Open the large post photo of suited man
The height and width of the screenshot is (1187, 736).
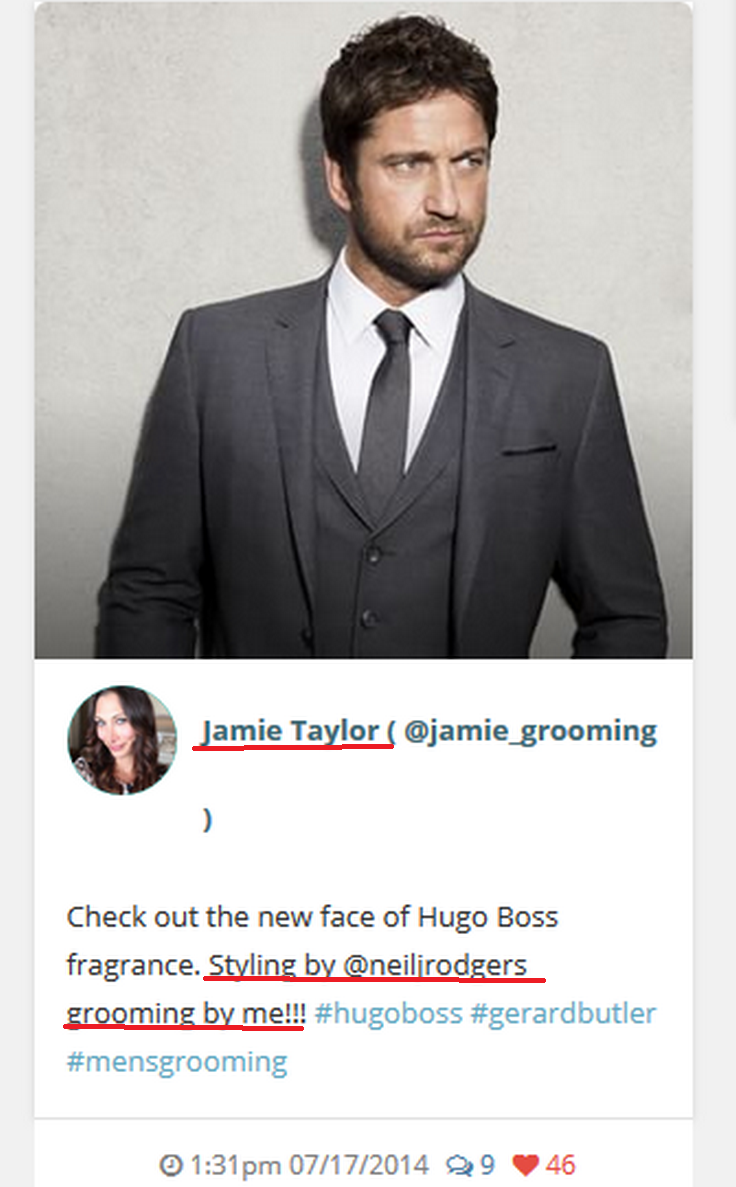363,330
